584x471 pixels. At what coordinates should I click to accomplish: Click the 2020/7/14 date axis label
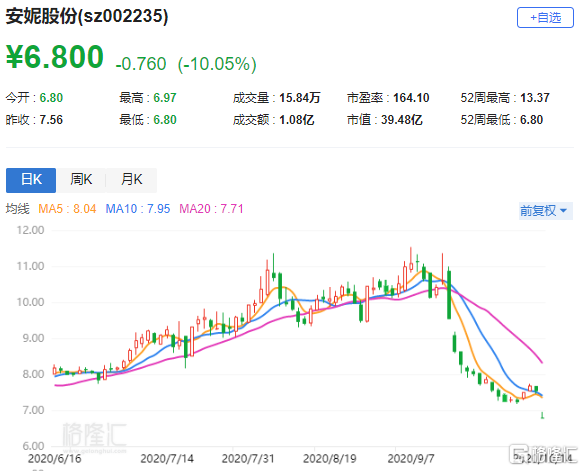tap(167, 458)
